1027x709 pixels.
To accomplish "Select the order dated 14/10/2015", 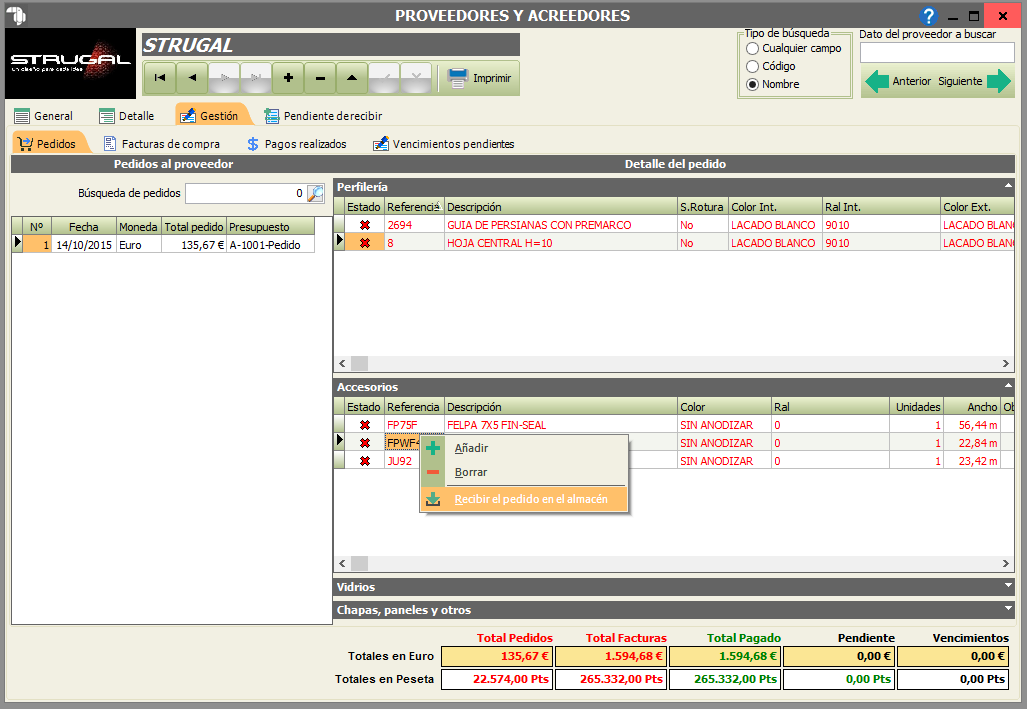I will (x=84, y=245).
